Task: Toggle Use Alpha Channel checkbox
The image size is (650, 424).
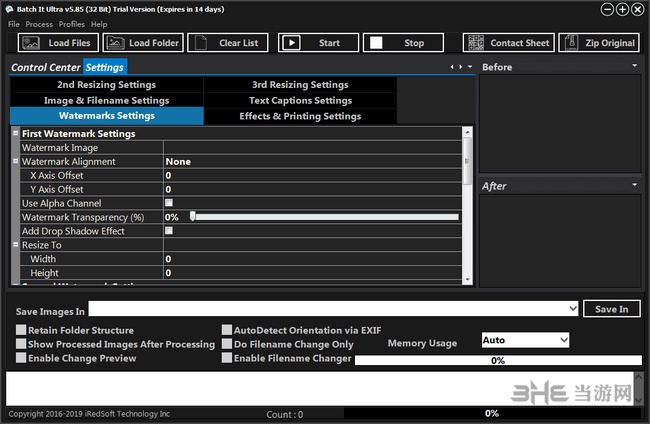Action: 169,203
